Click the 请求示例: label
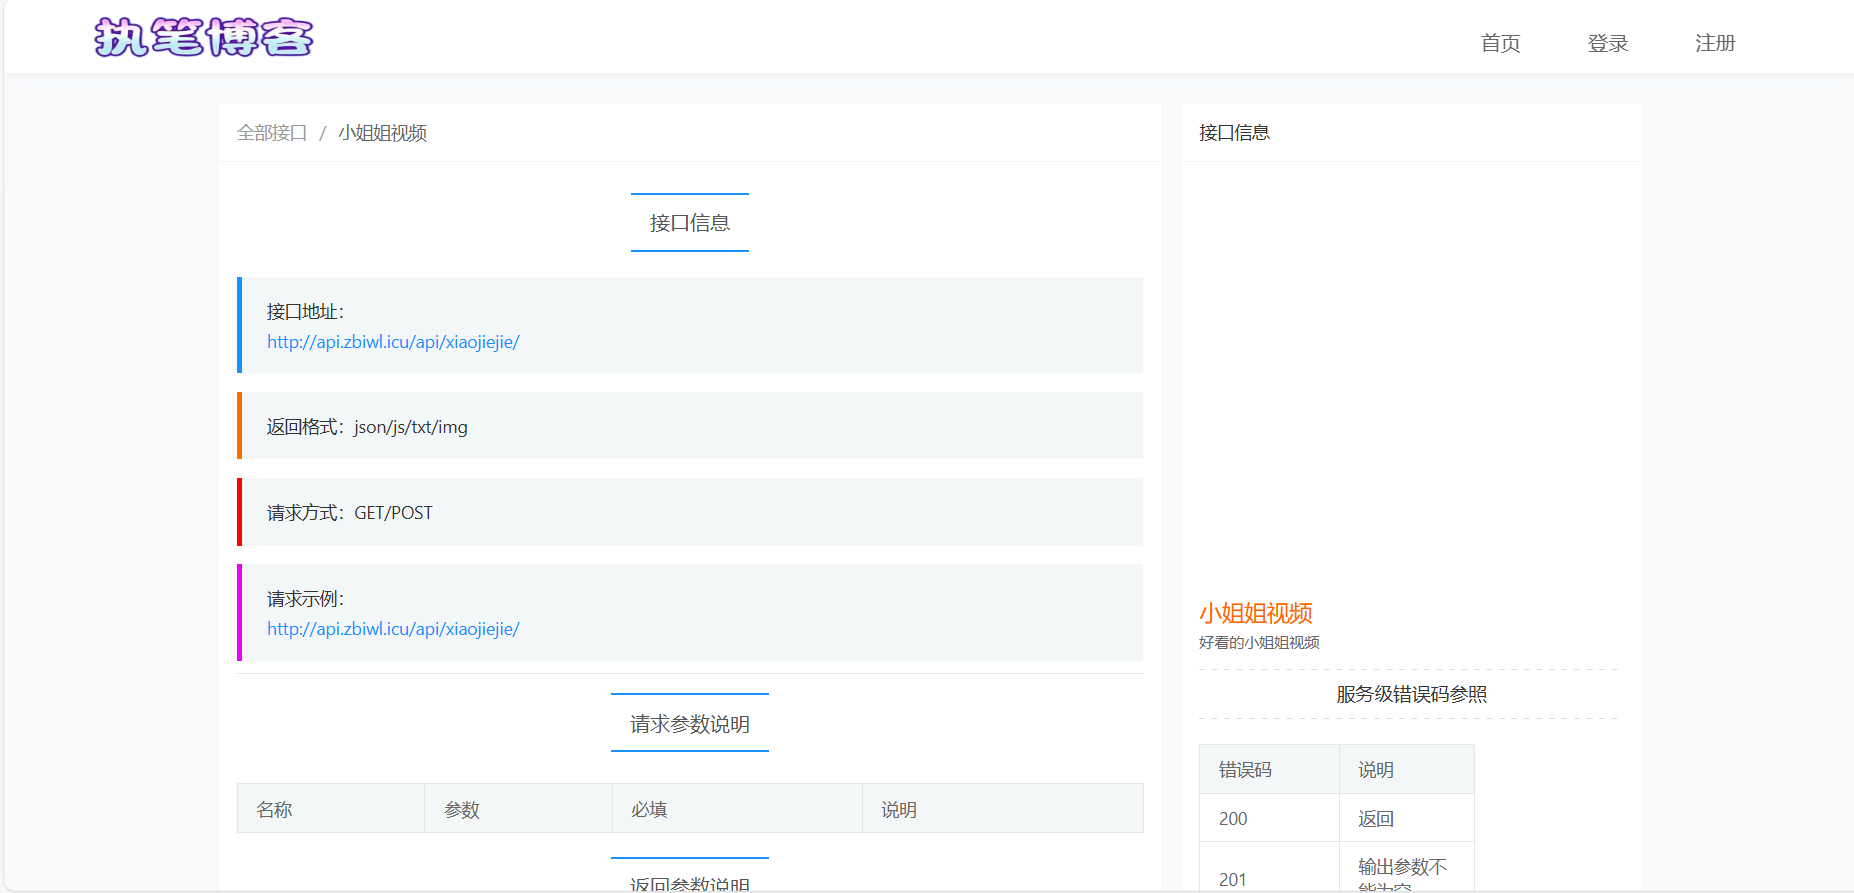Viewport: 1854px width, 893px height. point(305,599)
